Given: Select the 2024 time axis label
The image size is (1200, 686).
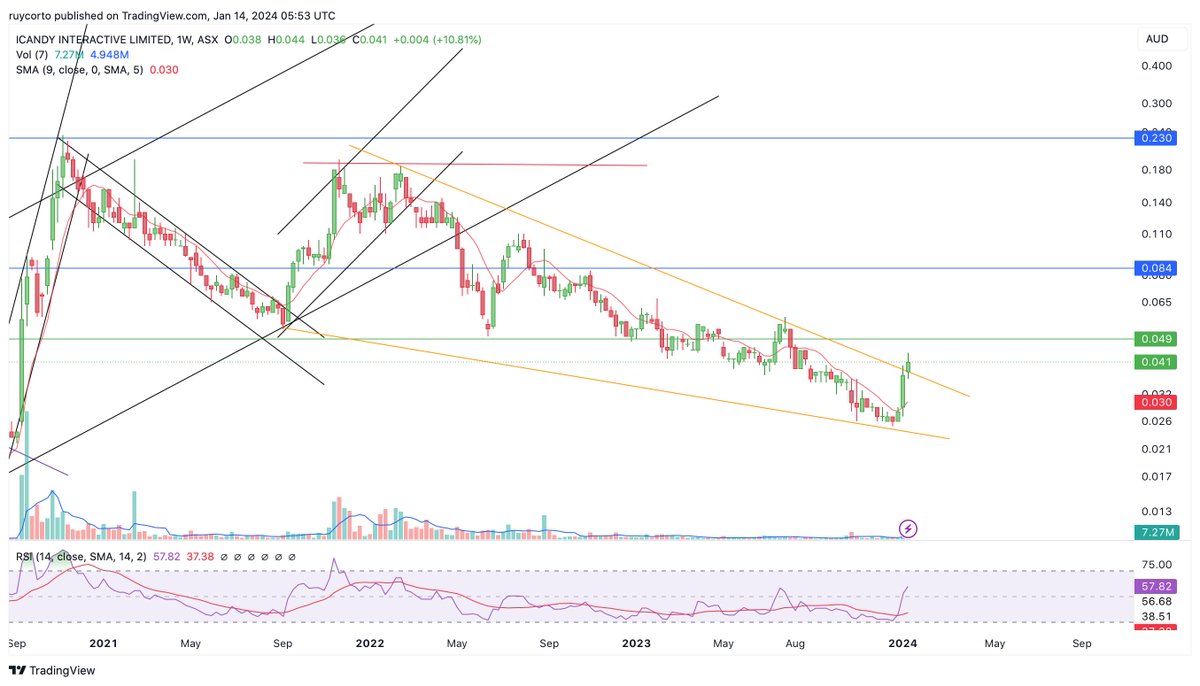Looking at the screenshot, I should 904,645.
